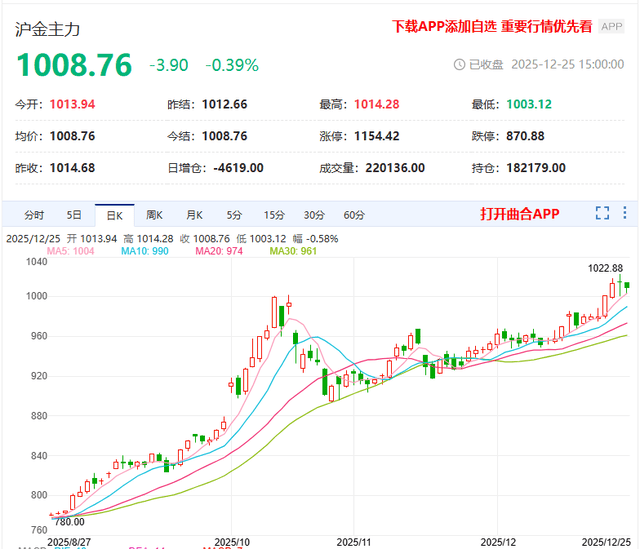This screenshot has width=640, height=549.
Task: Show the 60分 interval chart
Action: (354, 215)
